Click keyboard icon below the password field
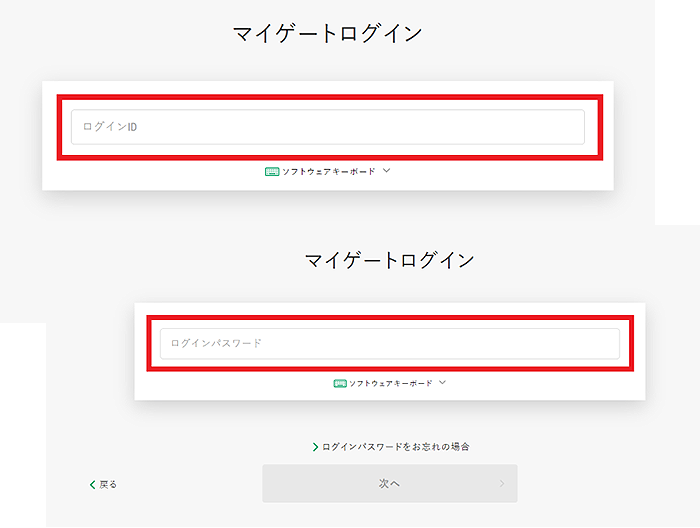 coord(340,383)
